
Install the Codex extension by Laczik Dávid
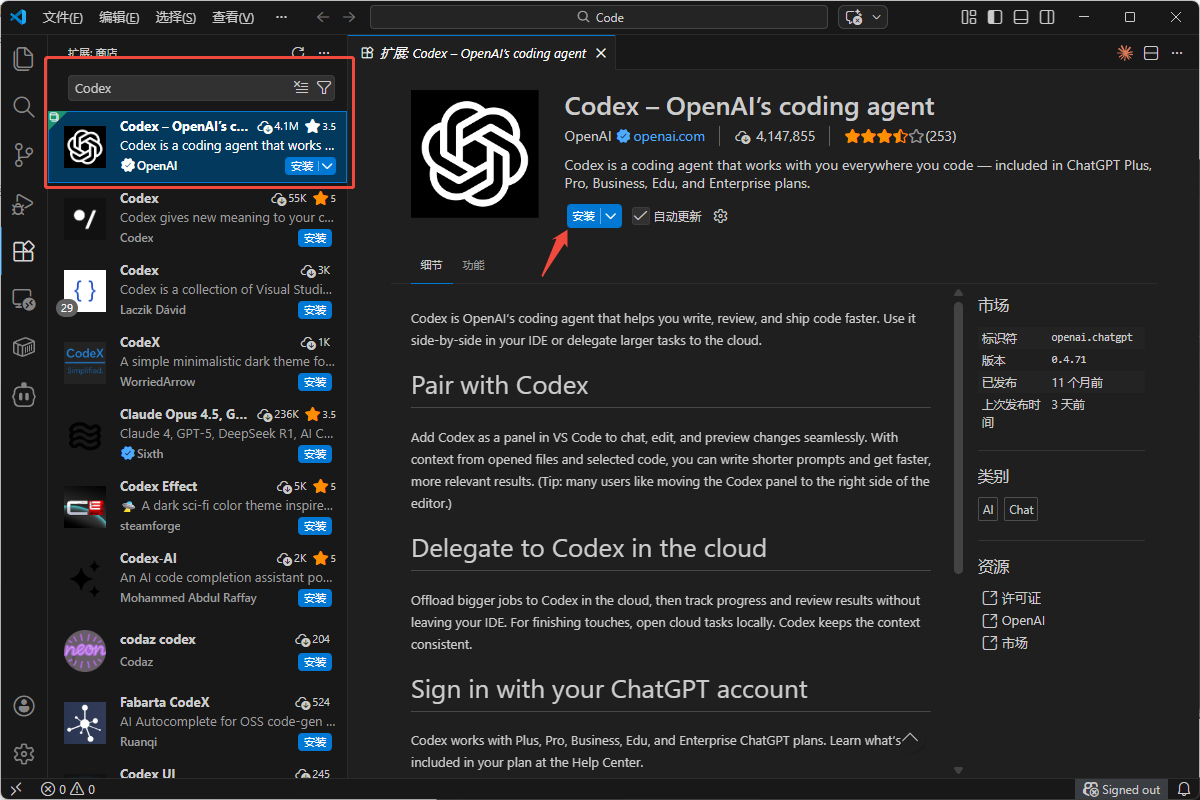pyautogui.click(x=315, y=310)
